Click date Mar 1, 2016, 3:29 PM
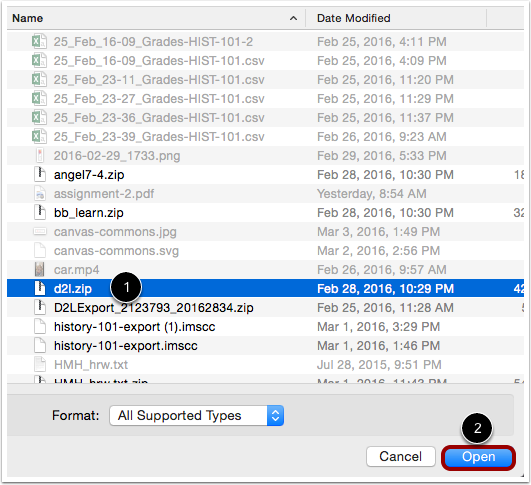The image size is (531, 485). (x=378, y=327)
